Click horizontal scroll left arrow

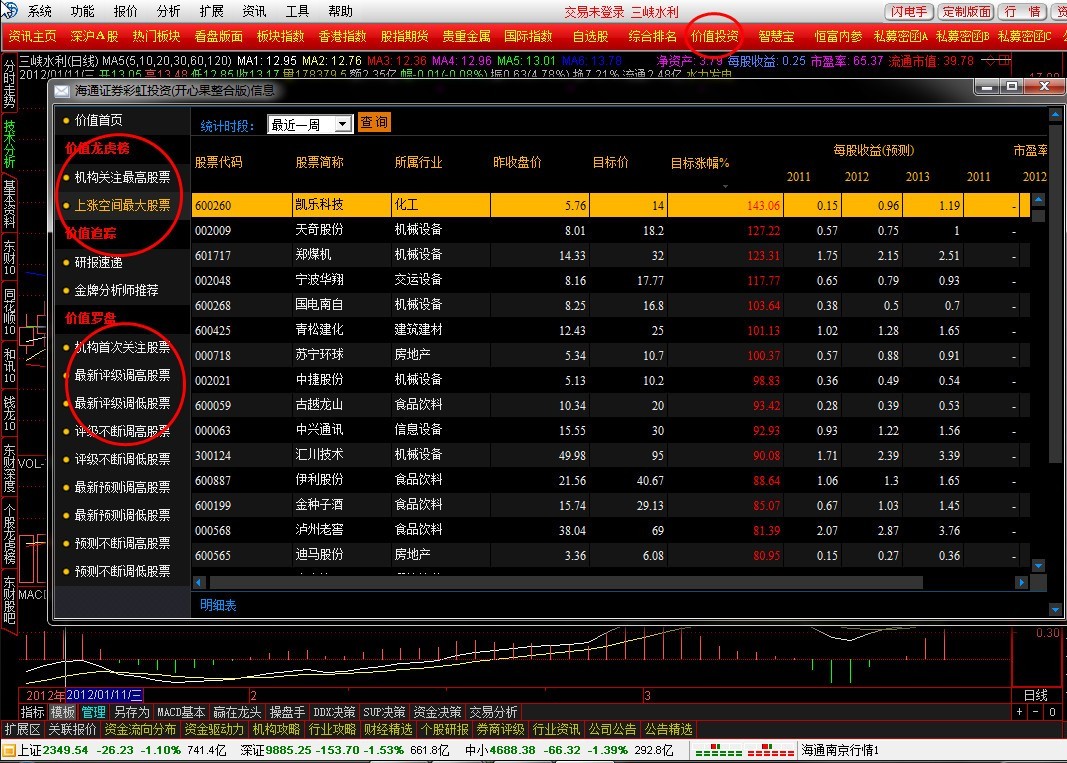click(x=199, y=583)
